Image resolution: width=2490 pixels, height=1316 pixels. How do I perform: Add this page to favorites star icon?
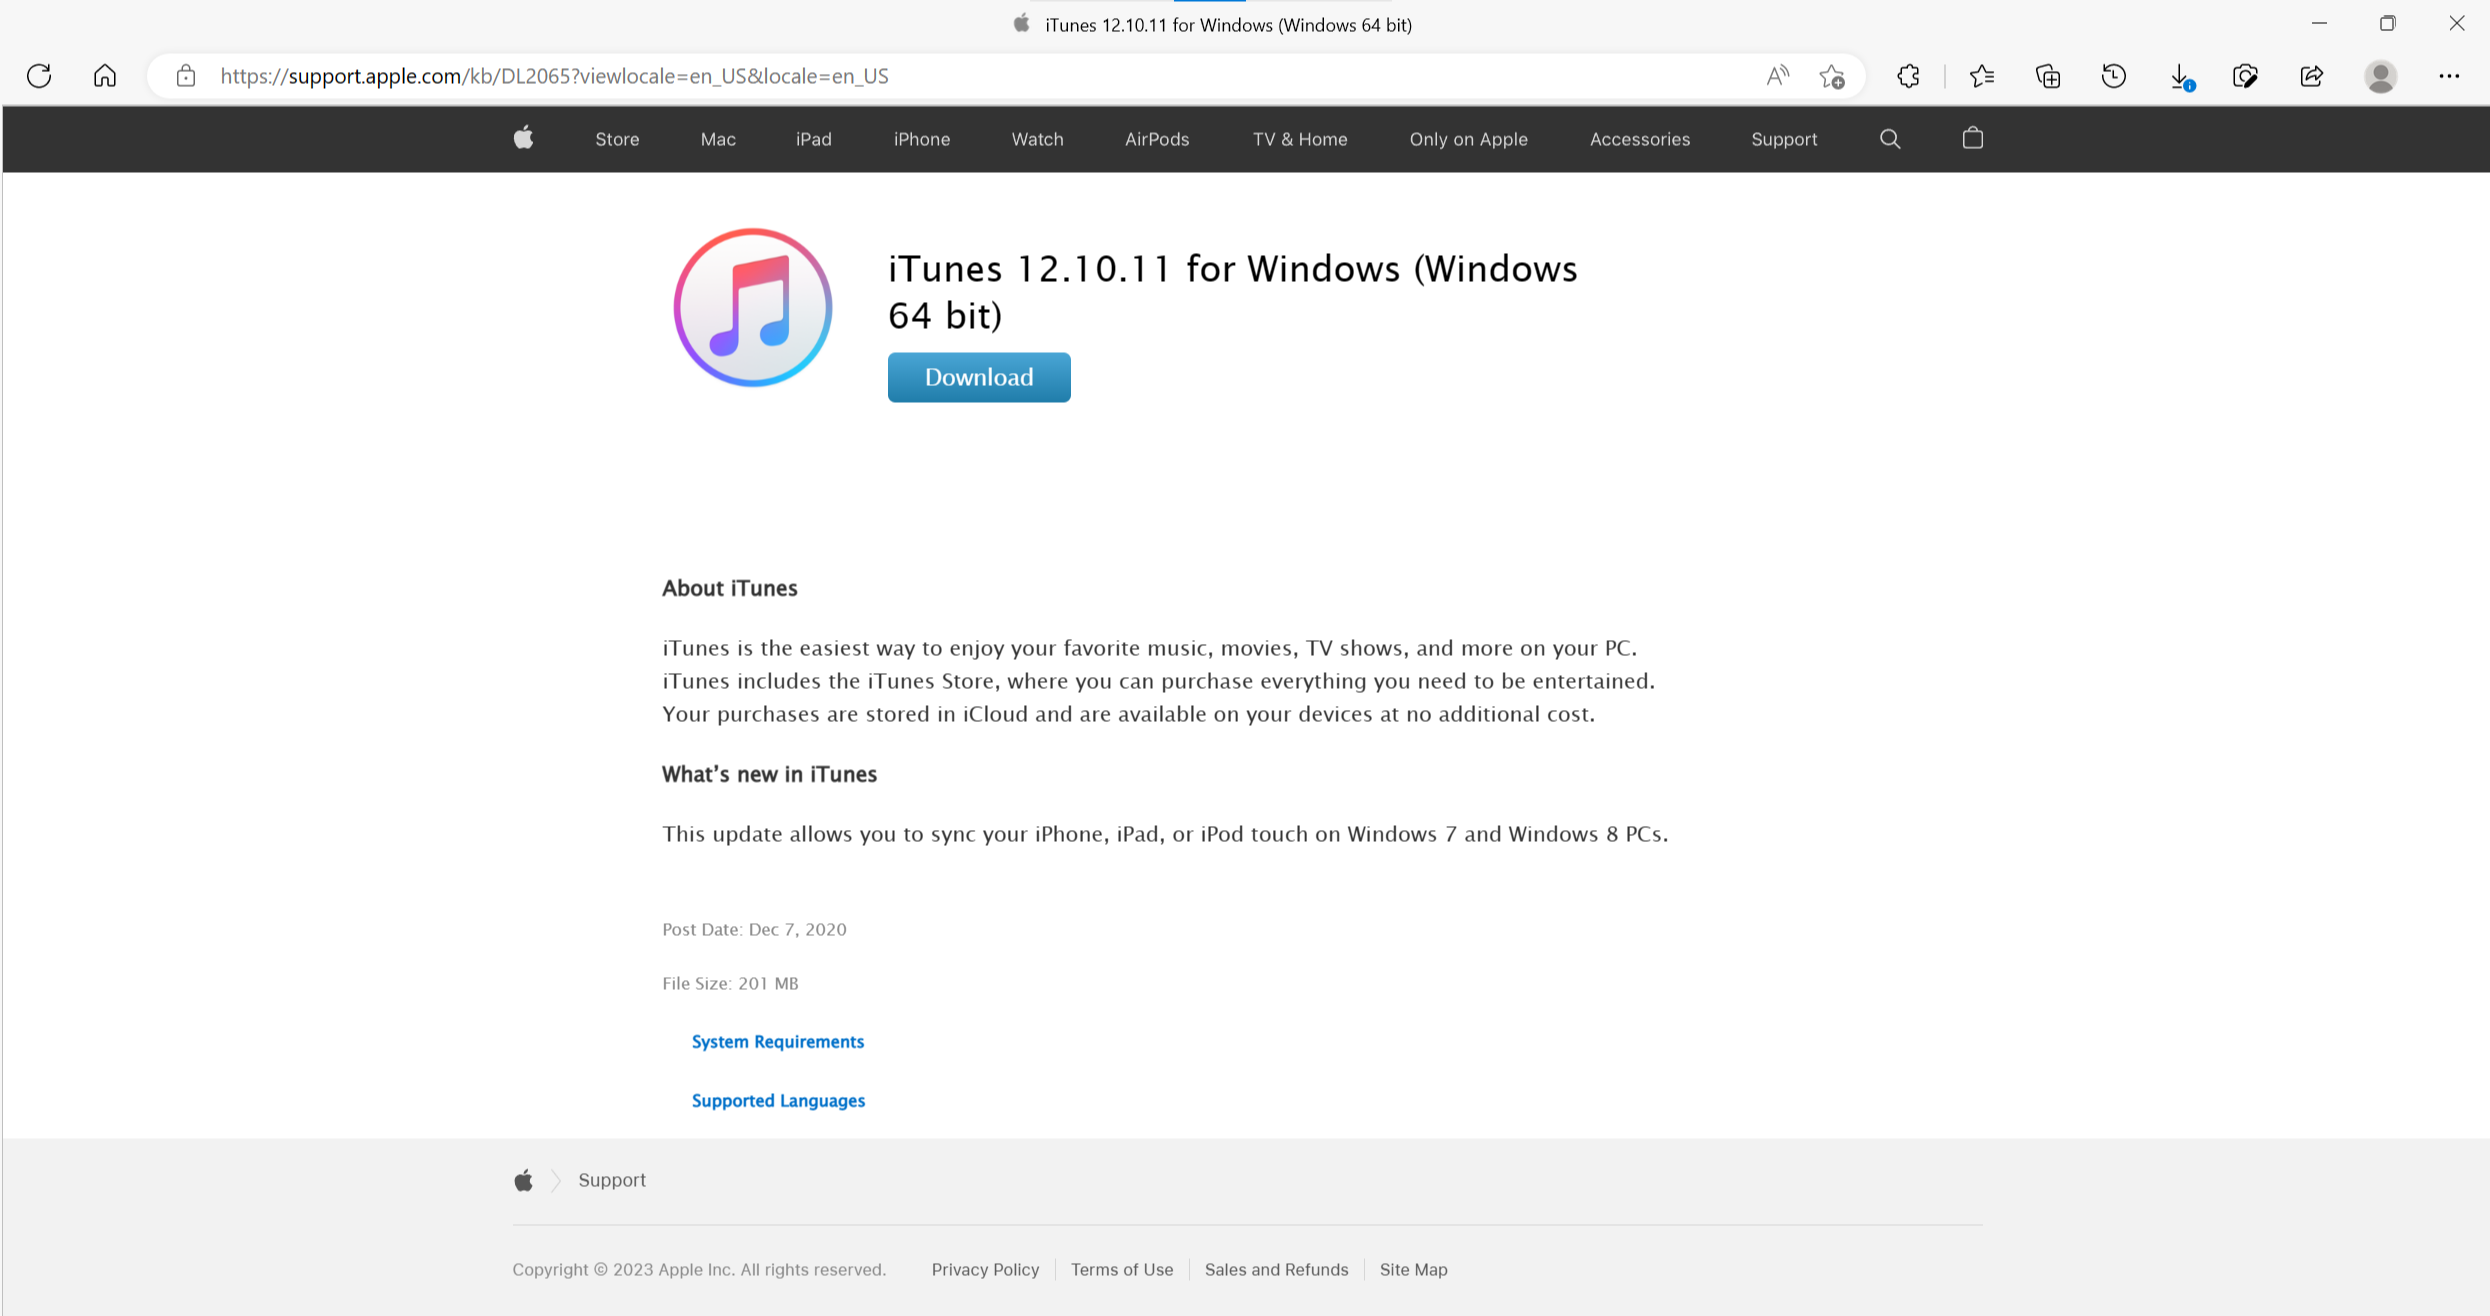pos(1832,76)
